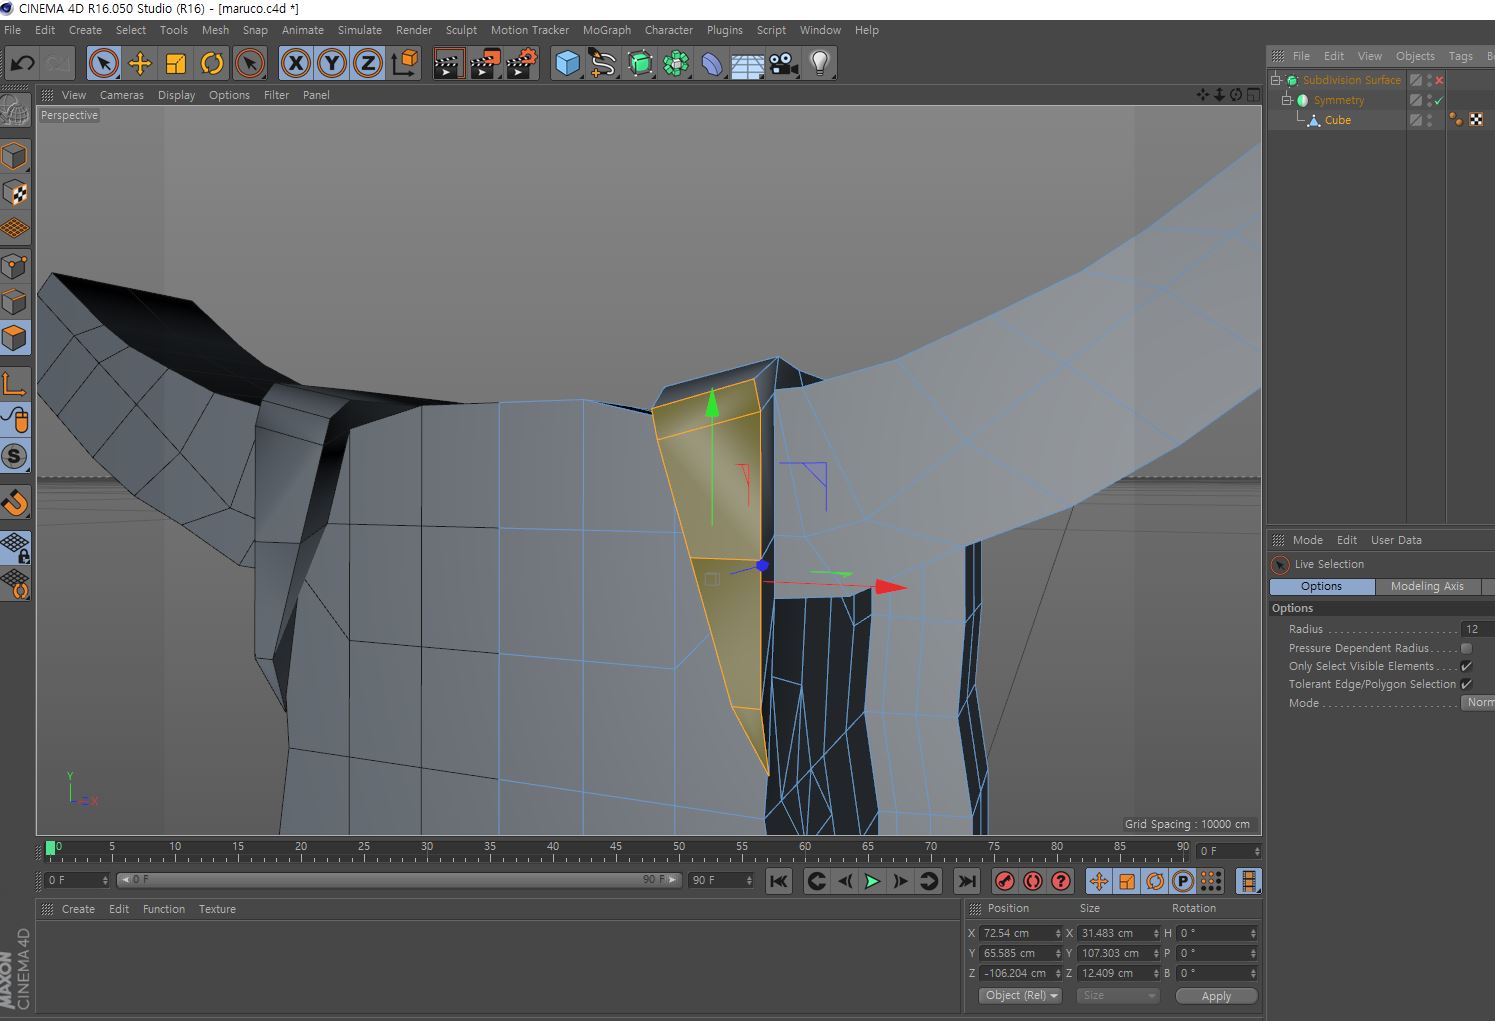Open the selection Mode dropdown

[1478, 703]
